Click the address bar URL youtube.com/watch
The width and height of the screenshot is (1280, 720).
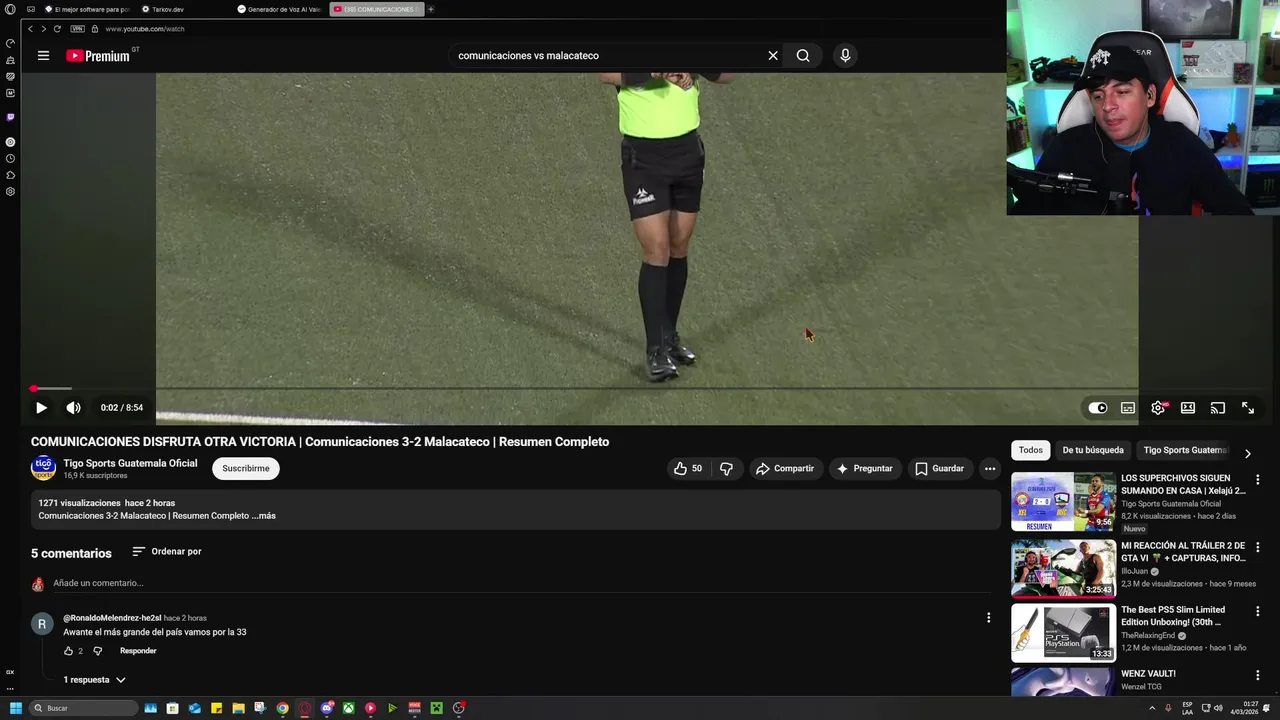click(145, 29)
